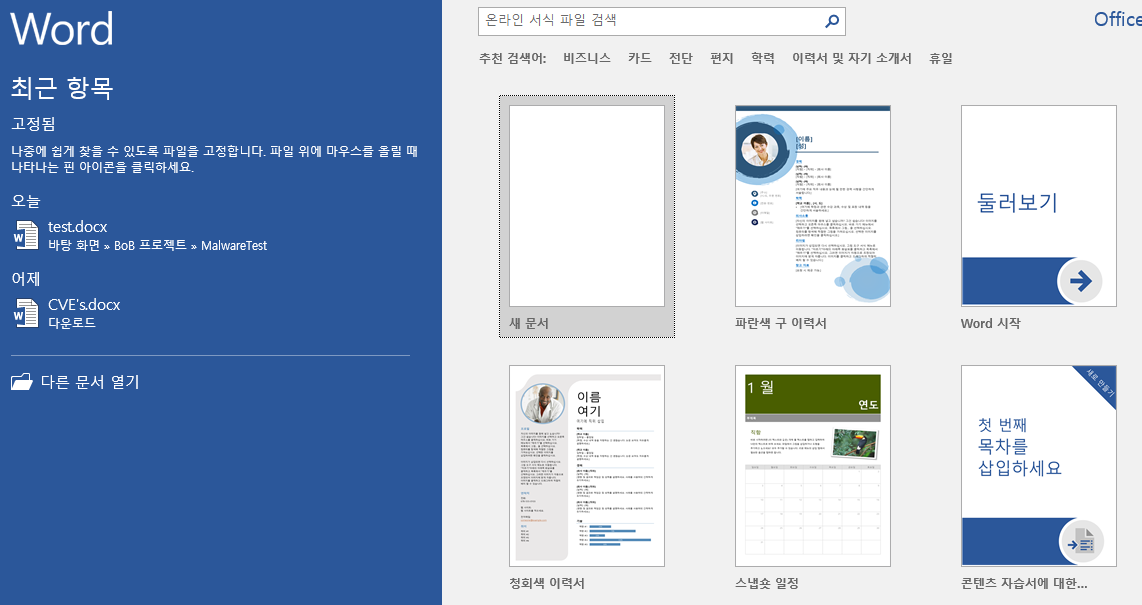Click the 스냅숏 일정 label
Image resolution: width=1142 pixels, height=605 pixels.
point(767,583)
